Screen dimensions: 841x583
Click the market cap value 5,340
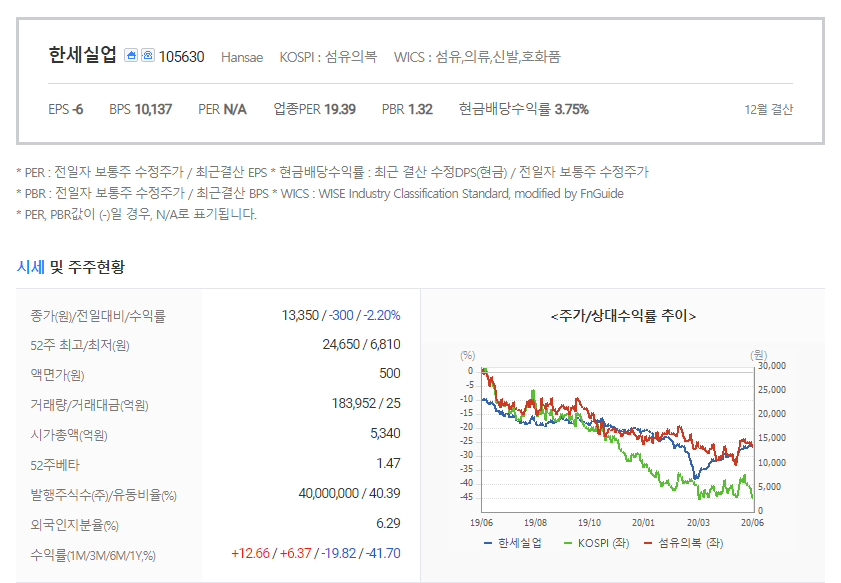[386, 433]
